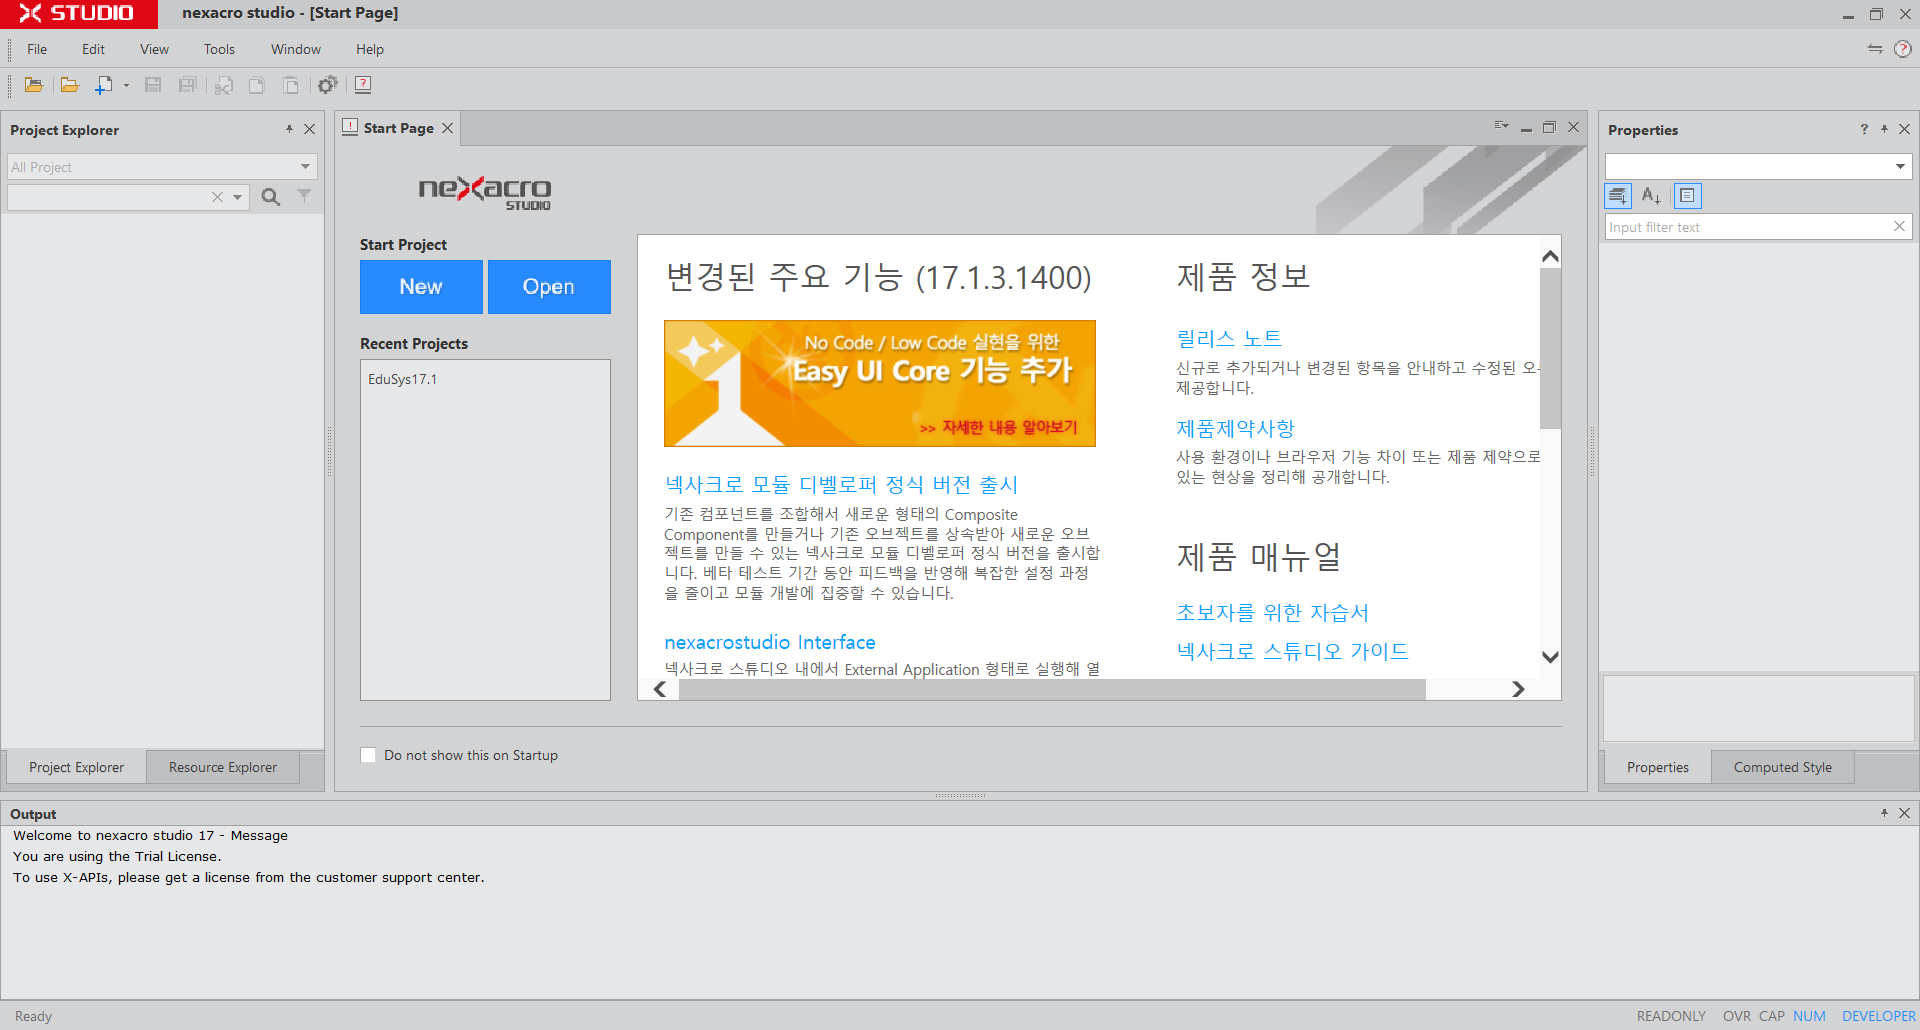Open the Tools menu
The height and width of the screenshot is (1030, 1920).
click(219, 49)
